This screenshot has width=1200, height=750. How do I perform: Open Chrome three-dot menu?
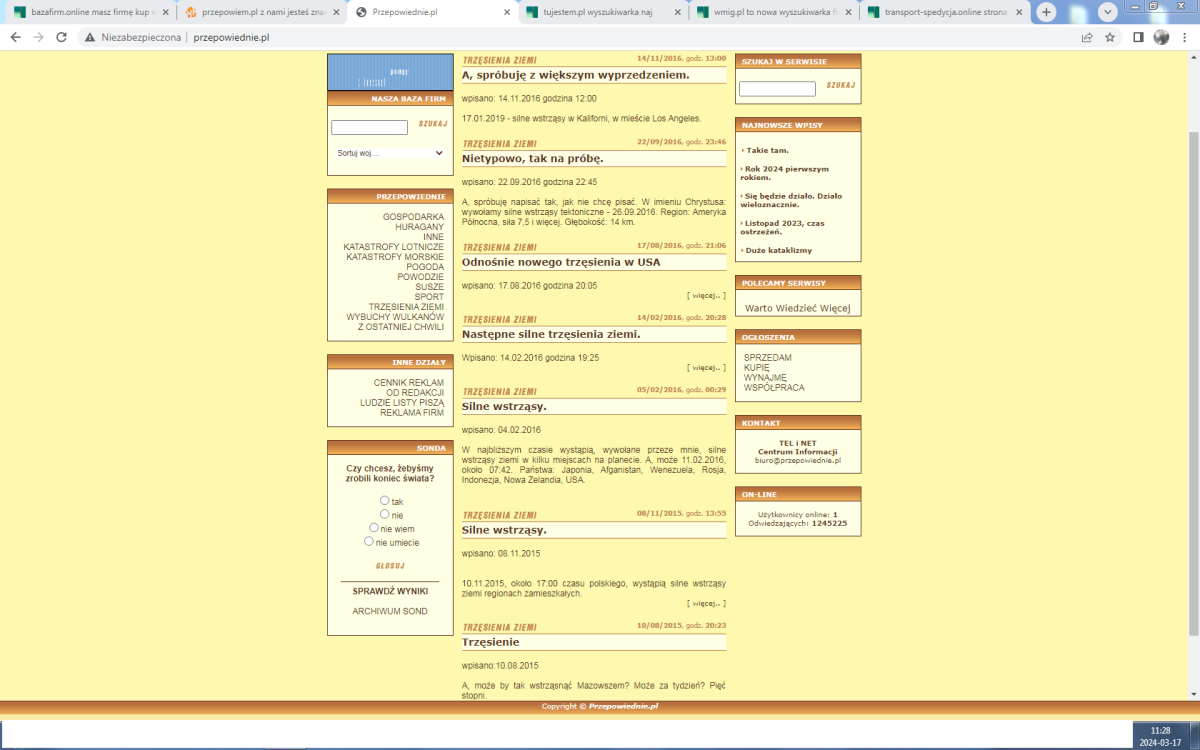pyautogui.click(x=1184, y=37)
